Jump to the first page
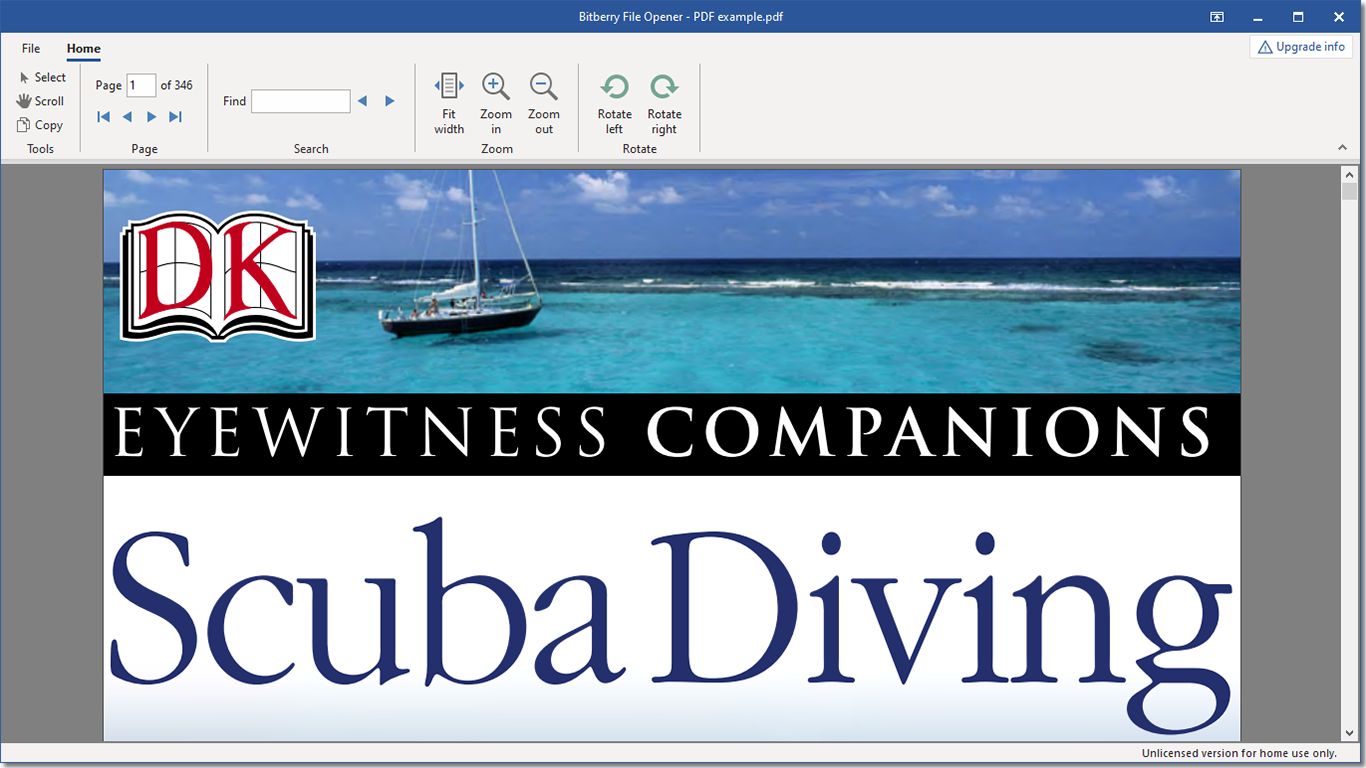 coord(103,117)
